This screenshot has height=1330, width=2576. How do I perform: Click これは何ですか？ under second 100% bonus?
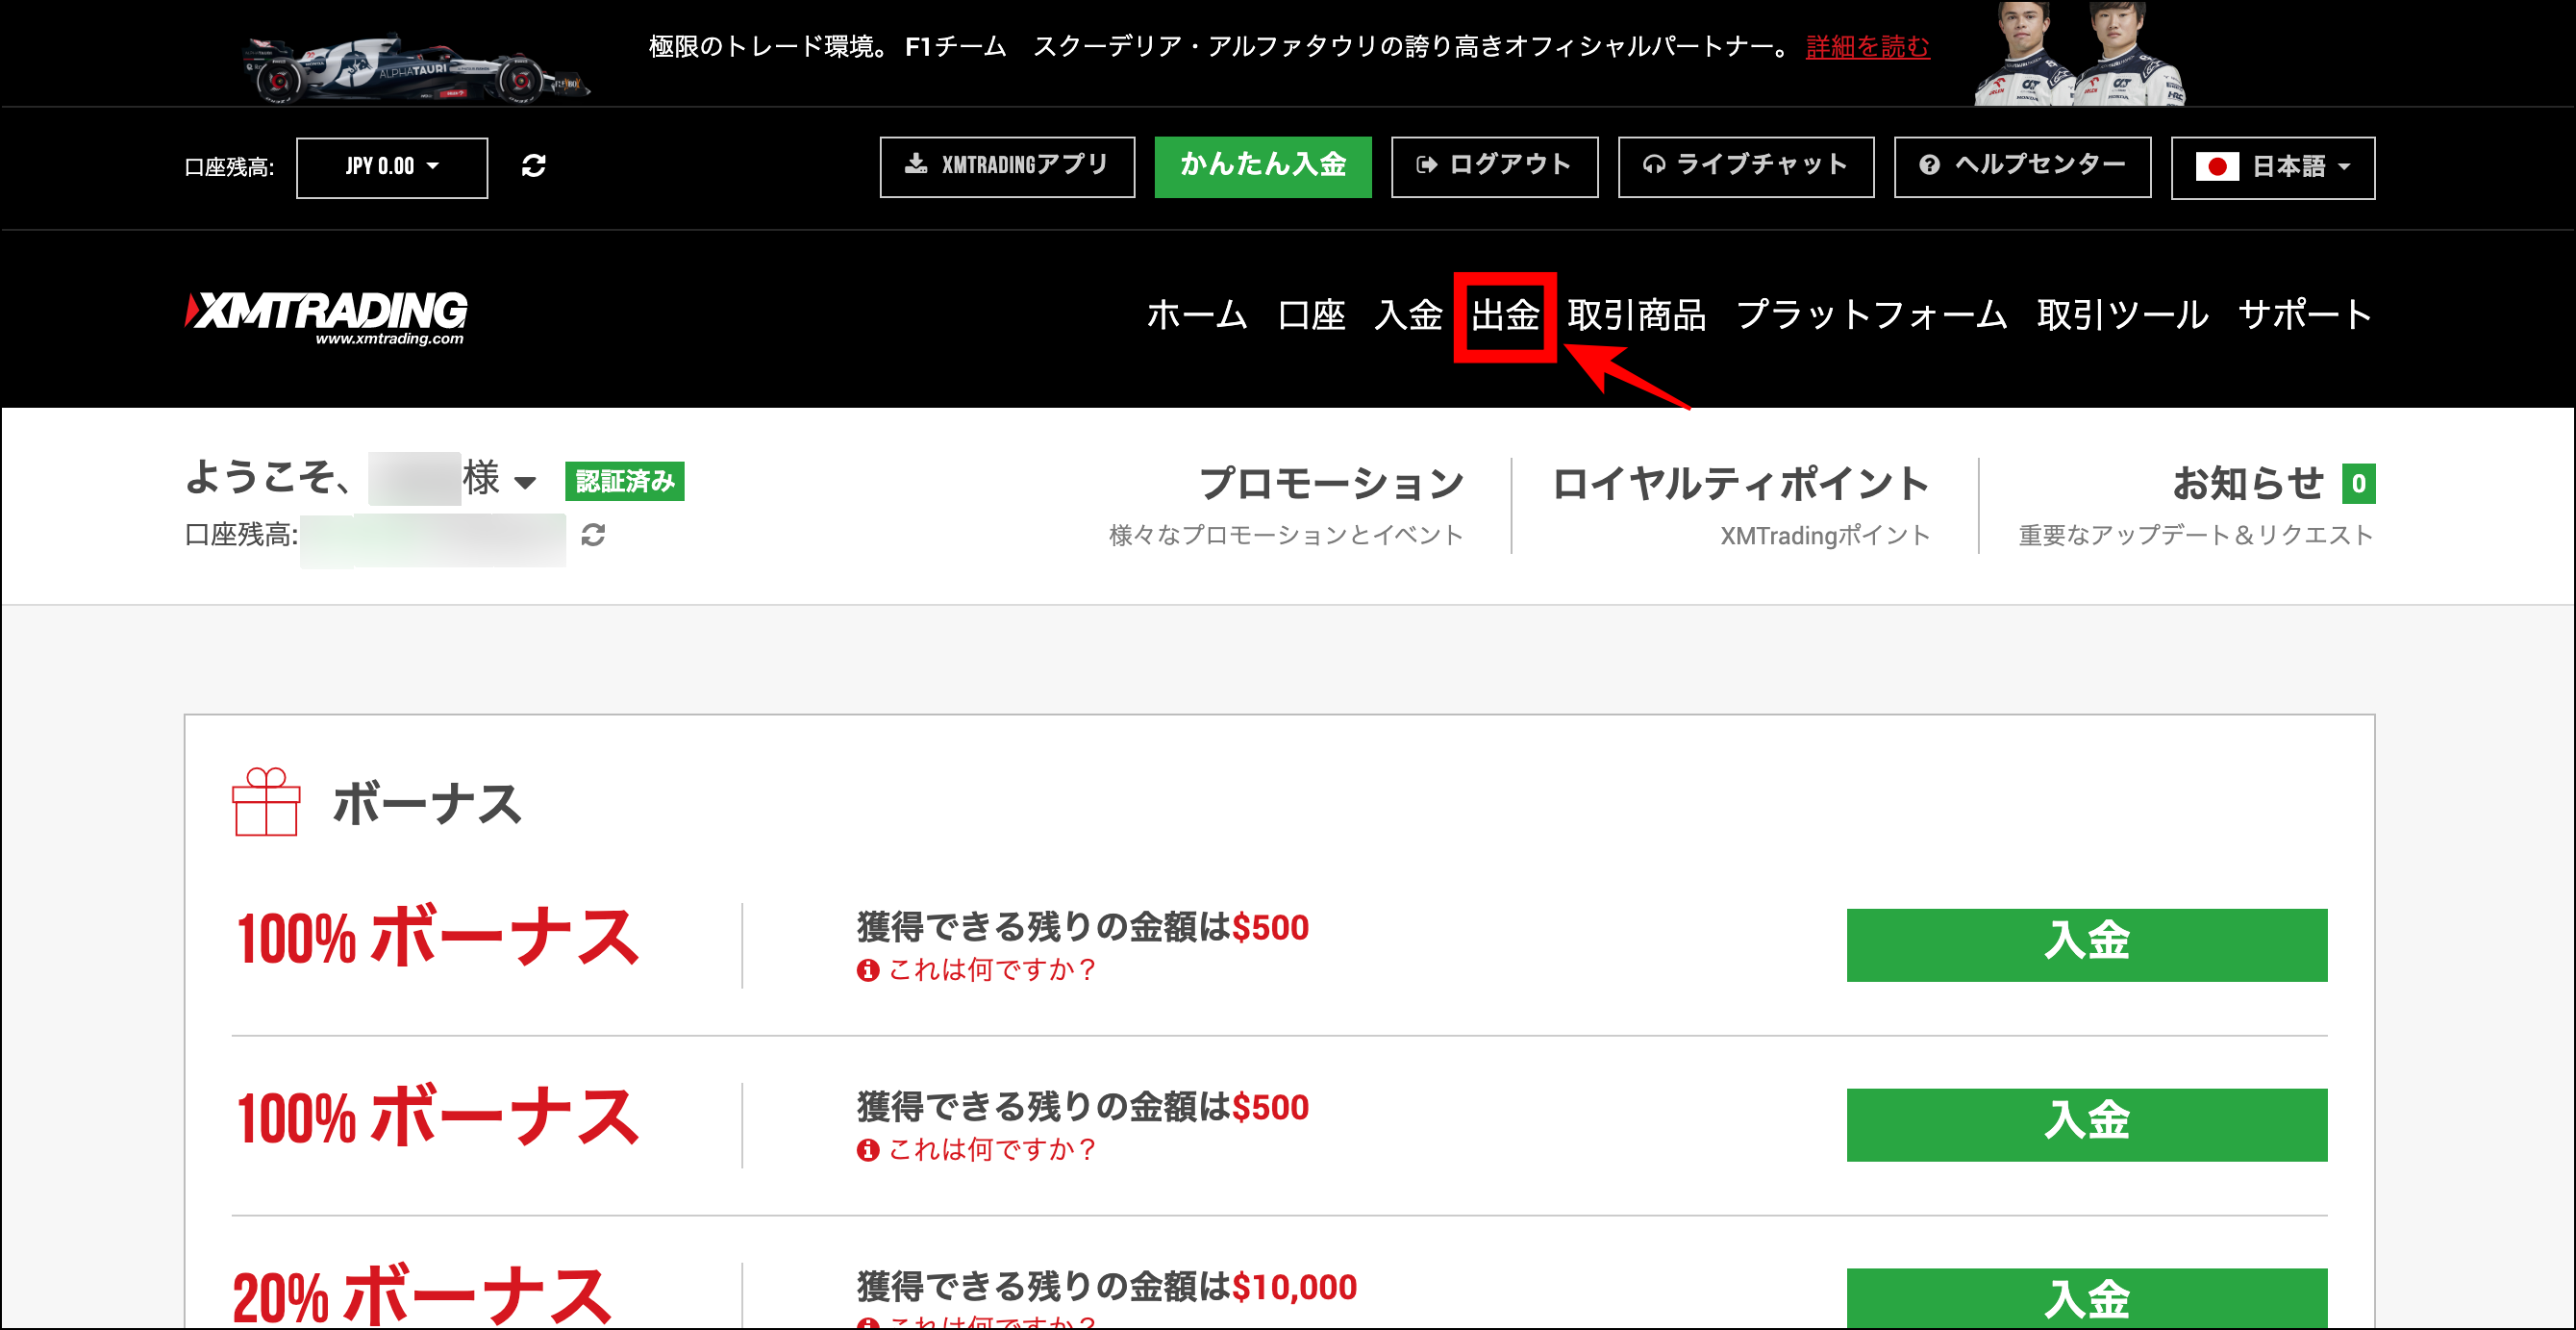[x=993, y=1150]
